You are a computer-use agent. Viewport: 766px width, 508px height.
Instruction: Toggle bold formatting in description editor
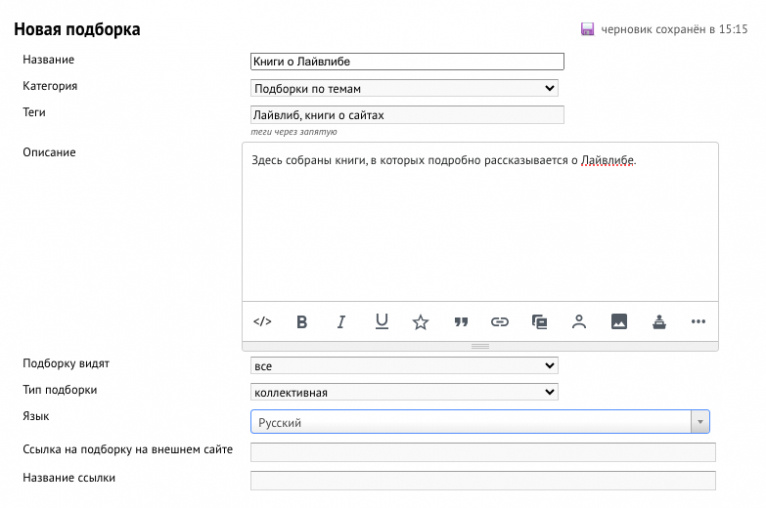(x=302, y=322)
